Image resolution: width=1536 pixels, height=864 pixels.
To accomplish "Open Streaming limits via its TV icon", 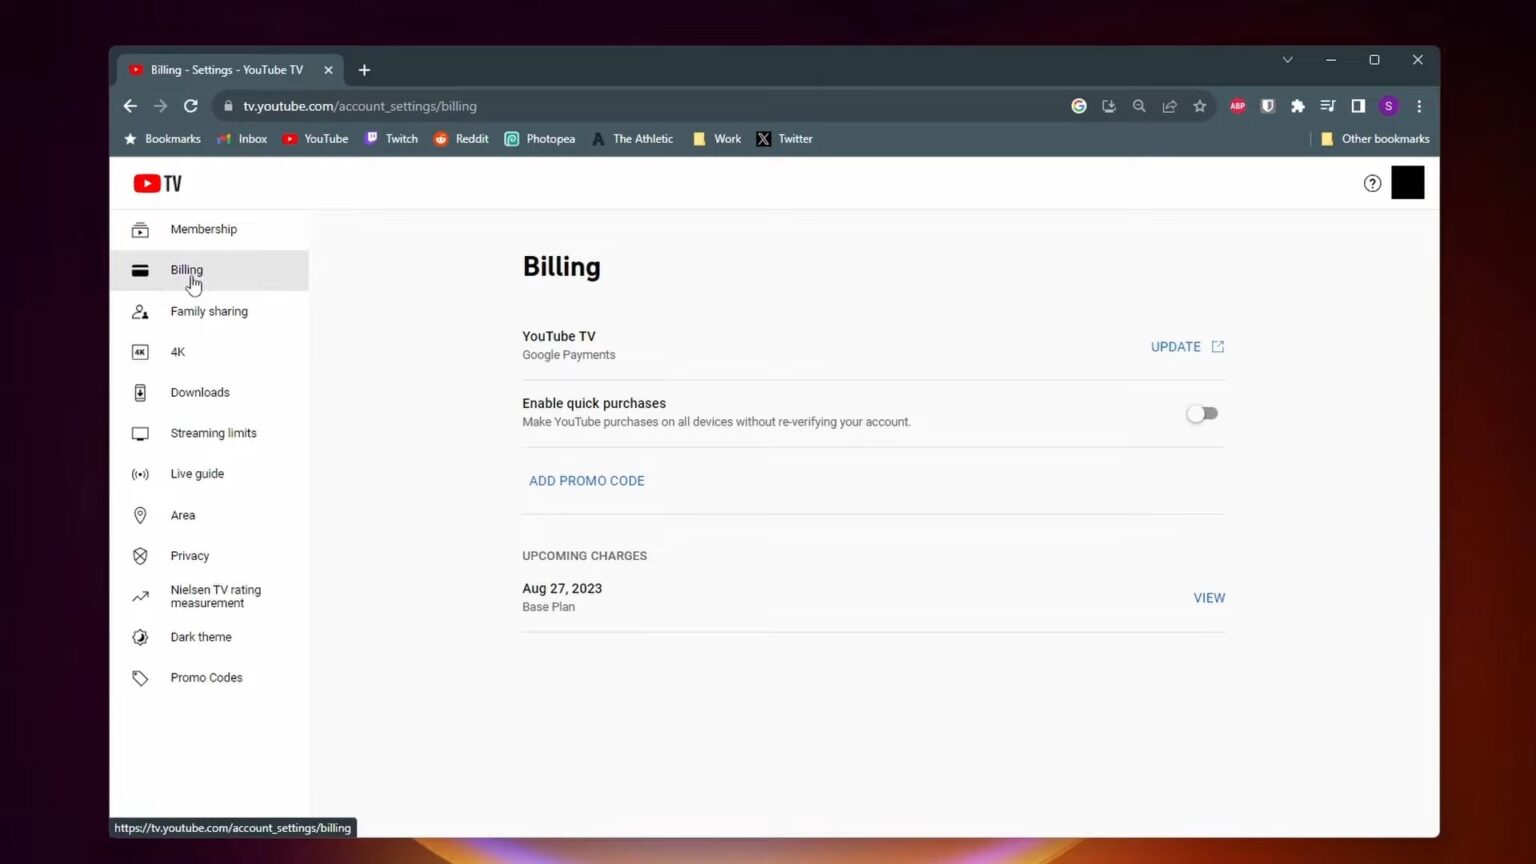I will point(140,432).
